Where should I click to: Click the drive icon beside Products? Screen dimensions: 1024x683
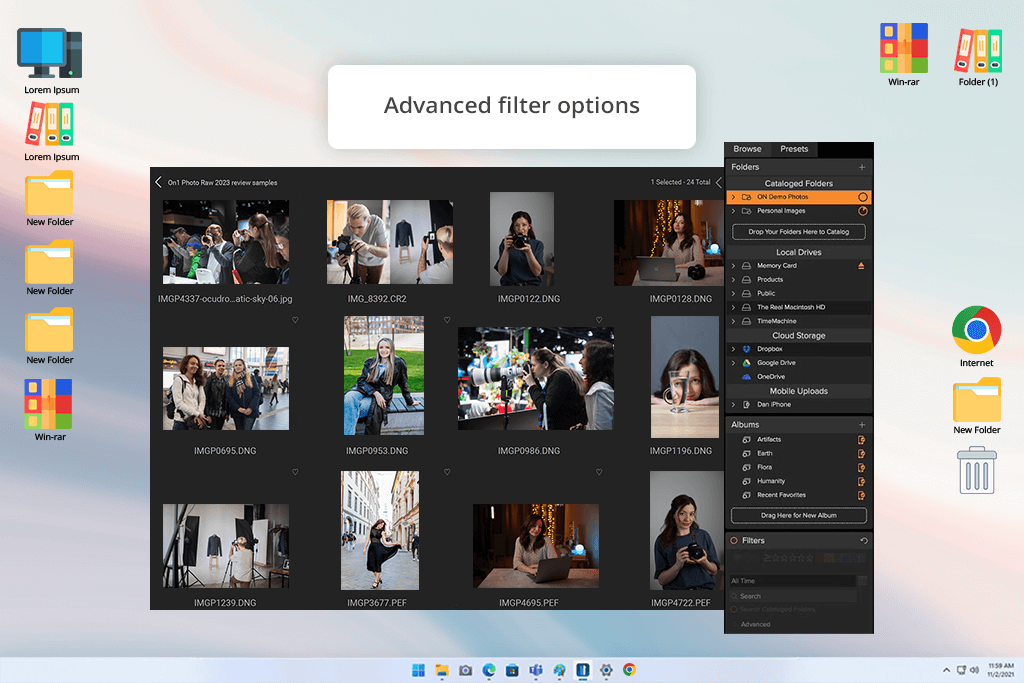pyautogui.click(x=746, y=279)
